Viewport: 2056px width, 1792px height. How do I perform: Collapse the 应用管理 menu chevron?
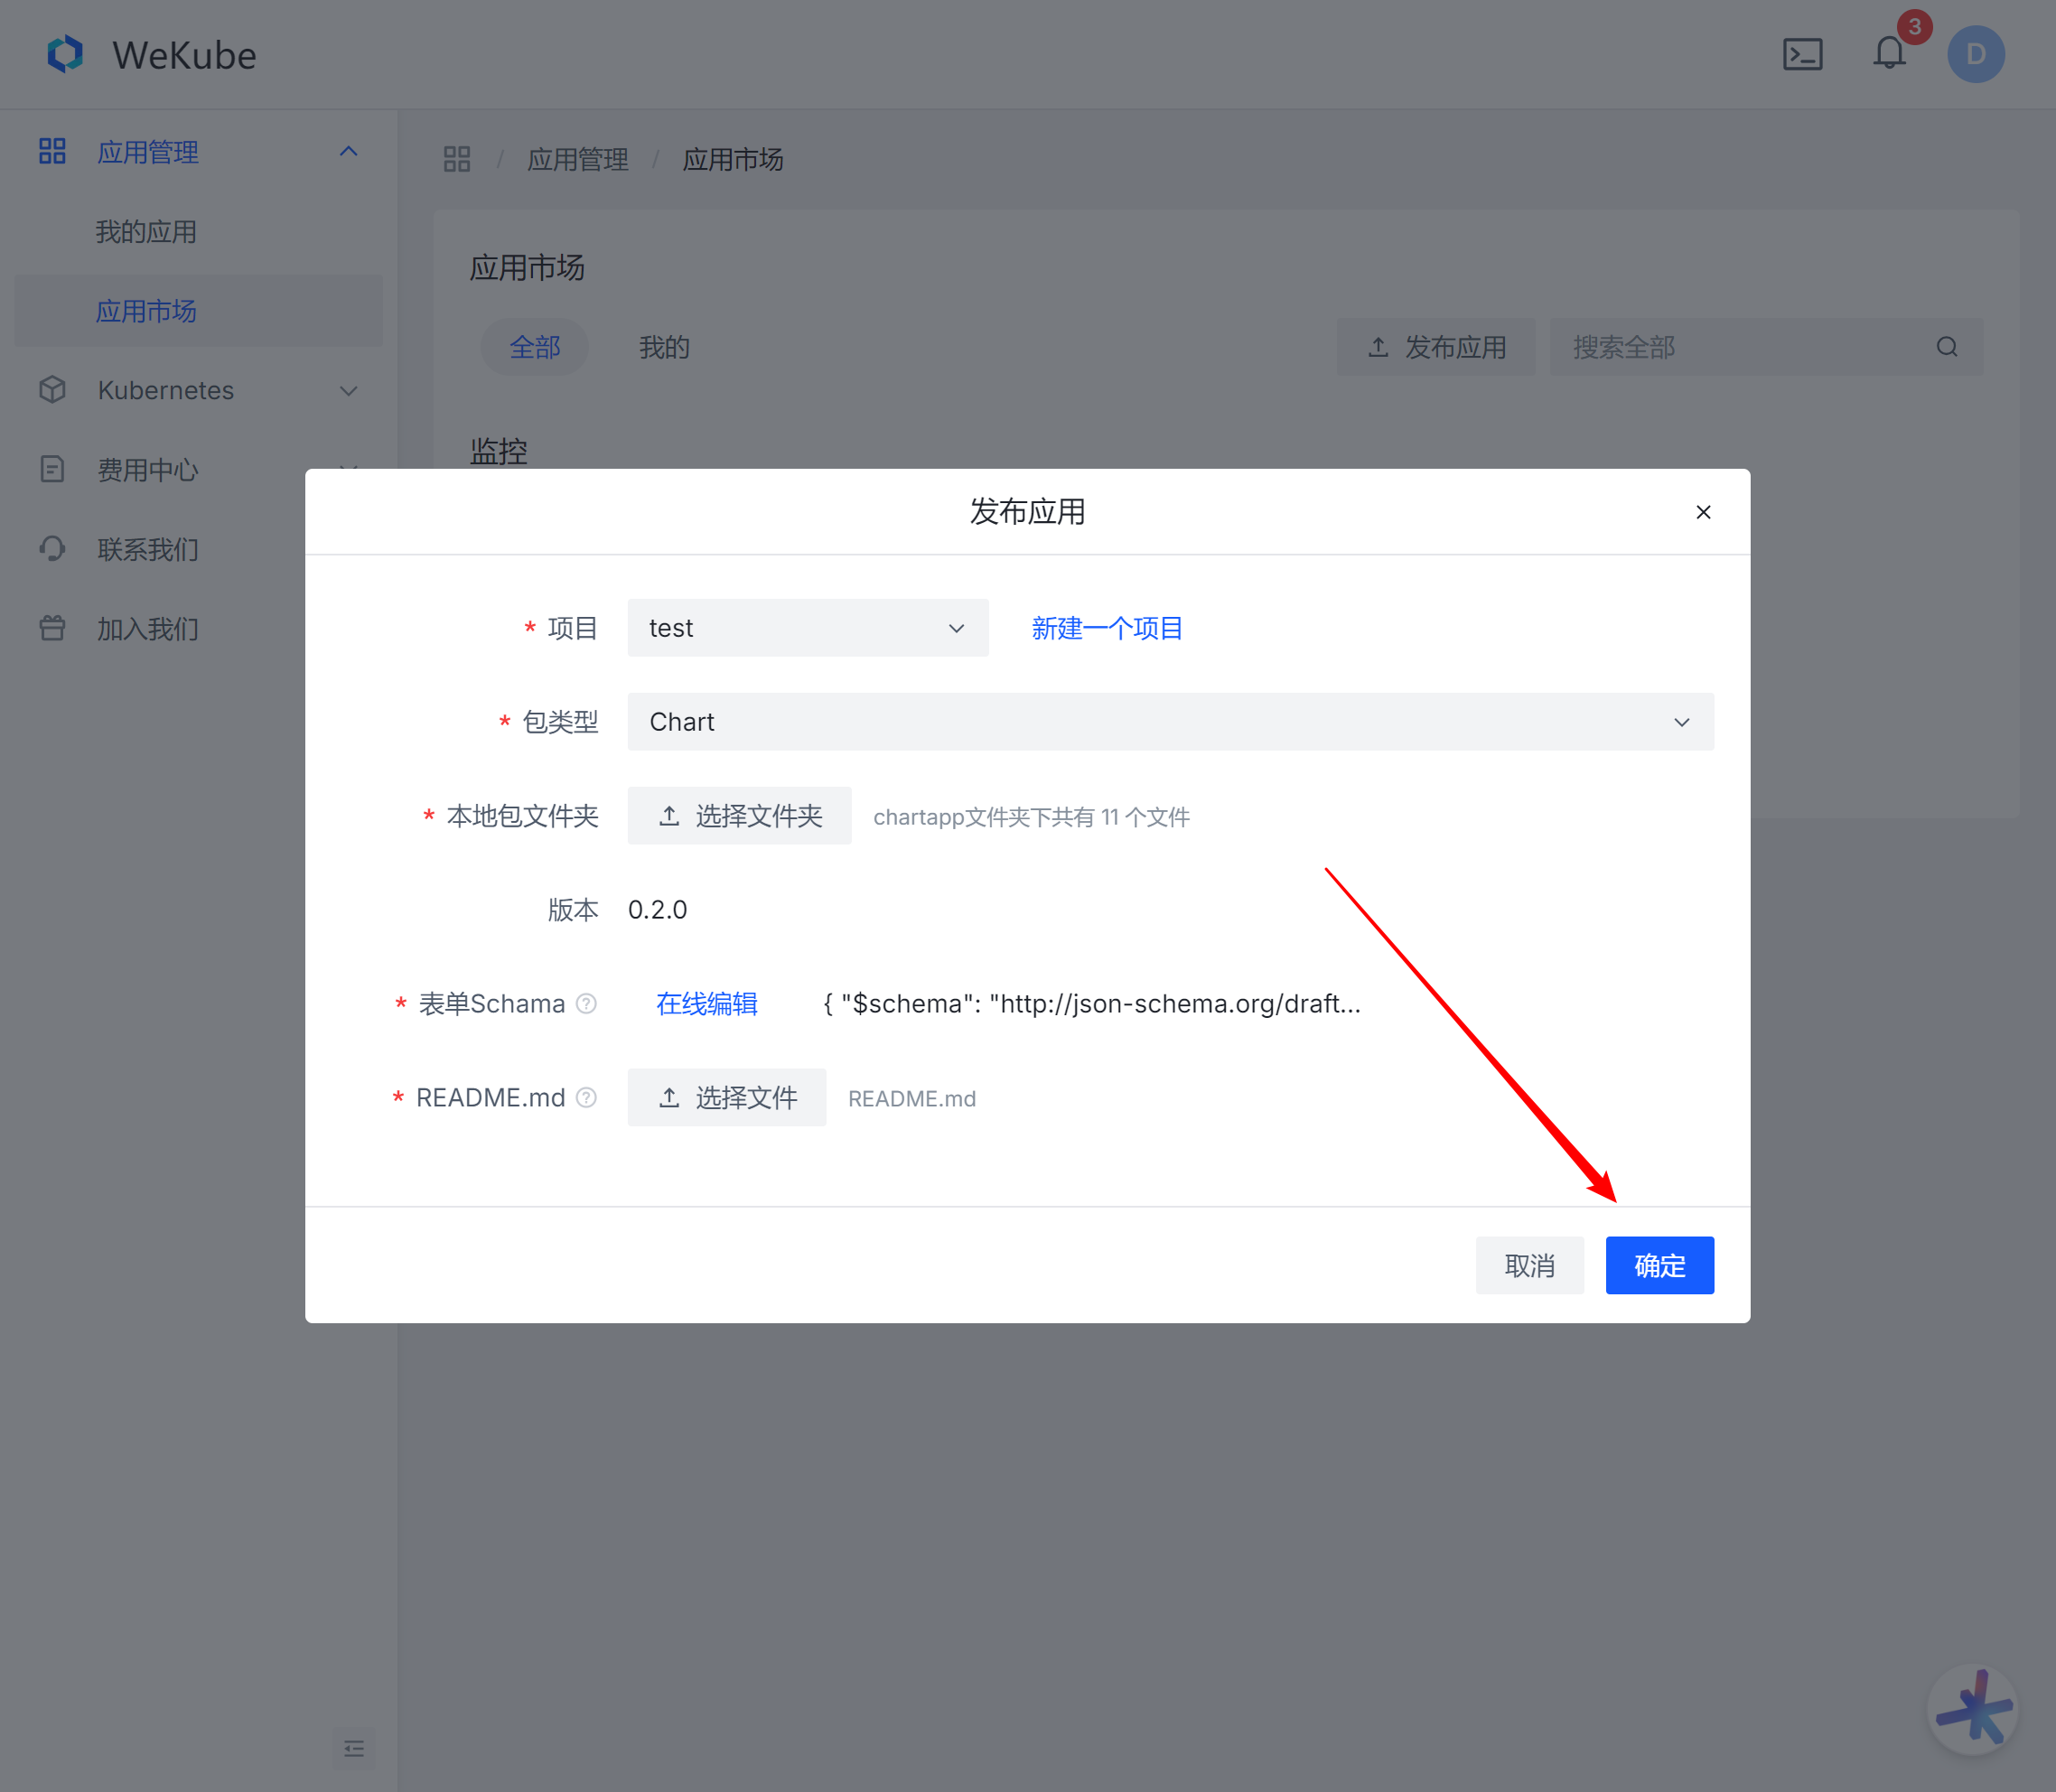point(348,151)
